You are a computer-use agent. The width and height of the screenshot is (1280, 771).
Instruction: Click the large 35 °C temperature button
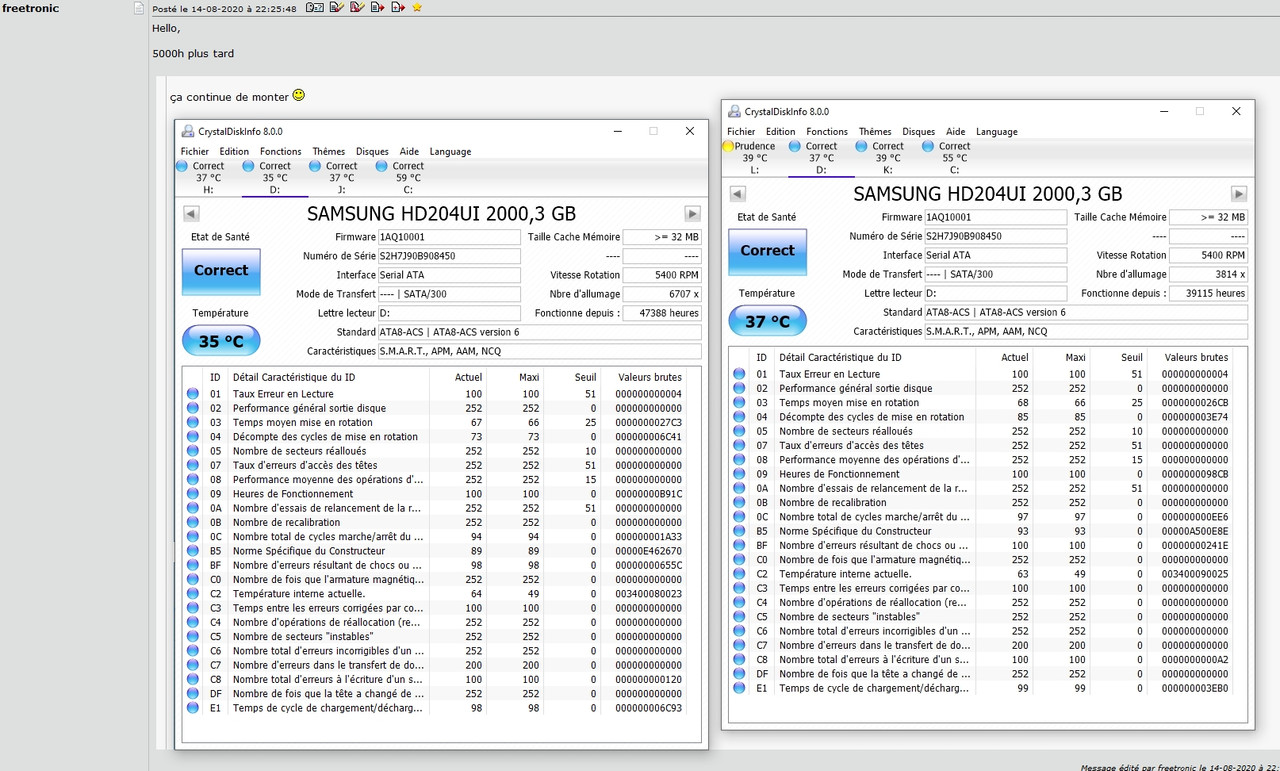221,341
